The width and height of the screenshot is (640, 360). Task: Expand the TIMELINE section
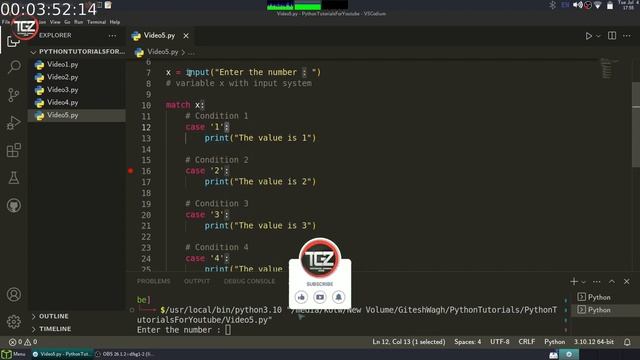click(x=76, y=329)
